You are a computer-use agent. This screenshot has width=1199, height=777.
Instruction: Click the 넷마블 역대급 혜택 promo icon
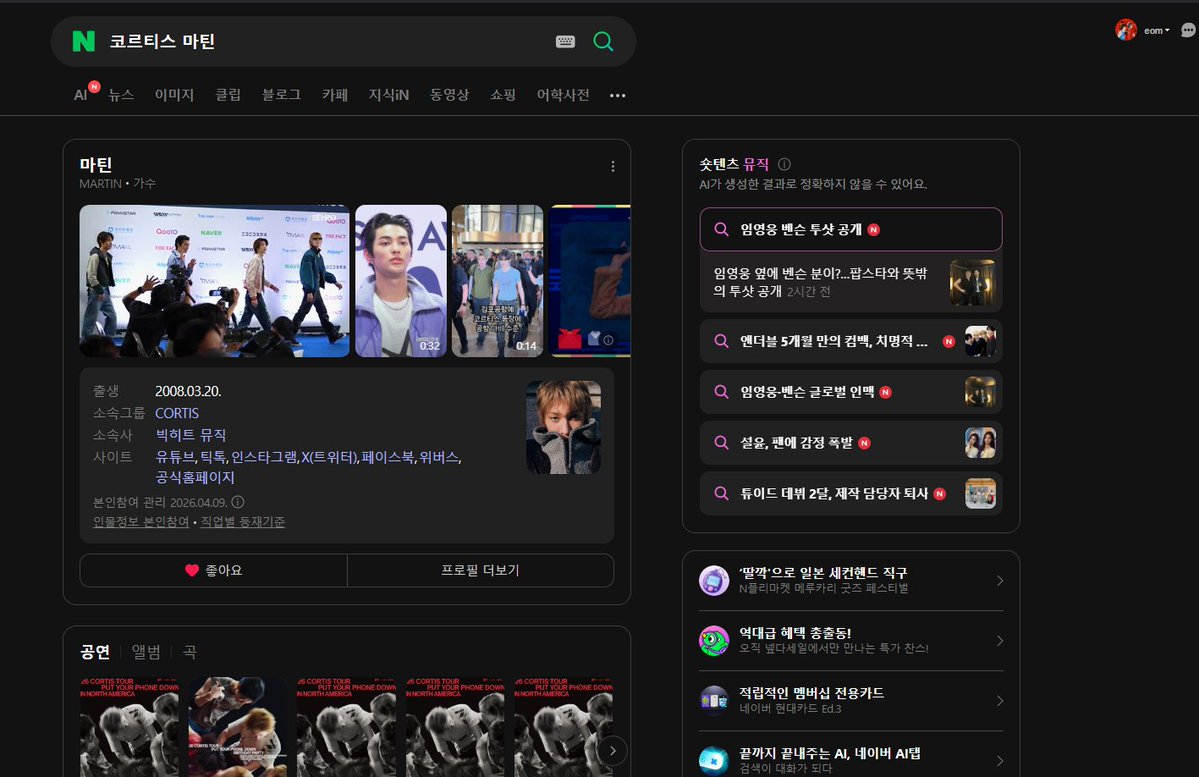pos(714,641)
